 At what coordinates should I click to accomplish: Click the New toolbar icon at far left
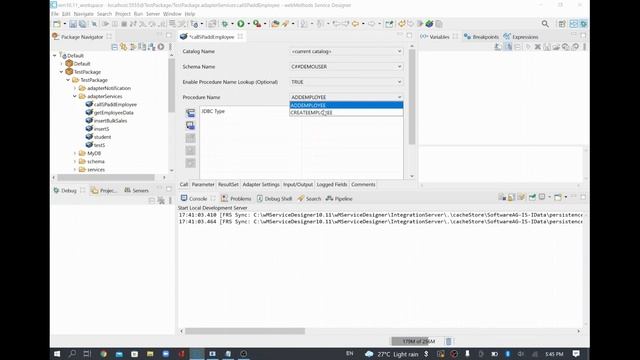point(57,24)
